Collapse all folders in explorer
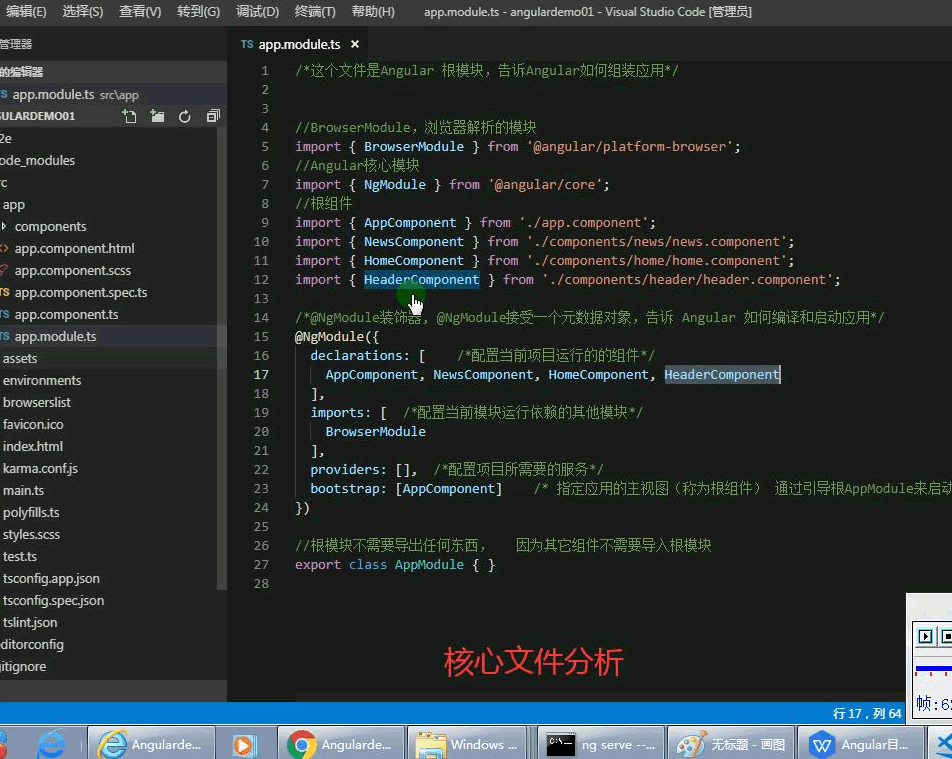The width and height of the screenshot is (952, 759). [x=212, y=116]
